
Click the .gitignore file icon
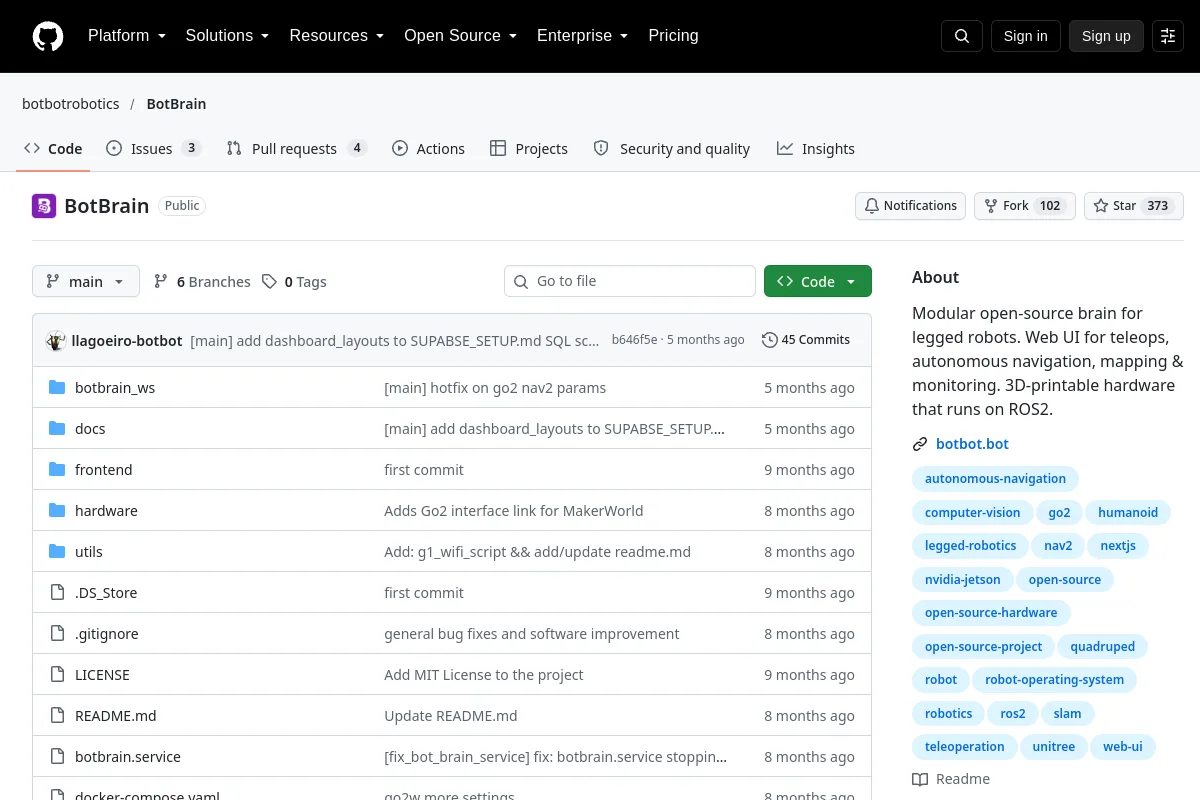57,633
